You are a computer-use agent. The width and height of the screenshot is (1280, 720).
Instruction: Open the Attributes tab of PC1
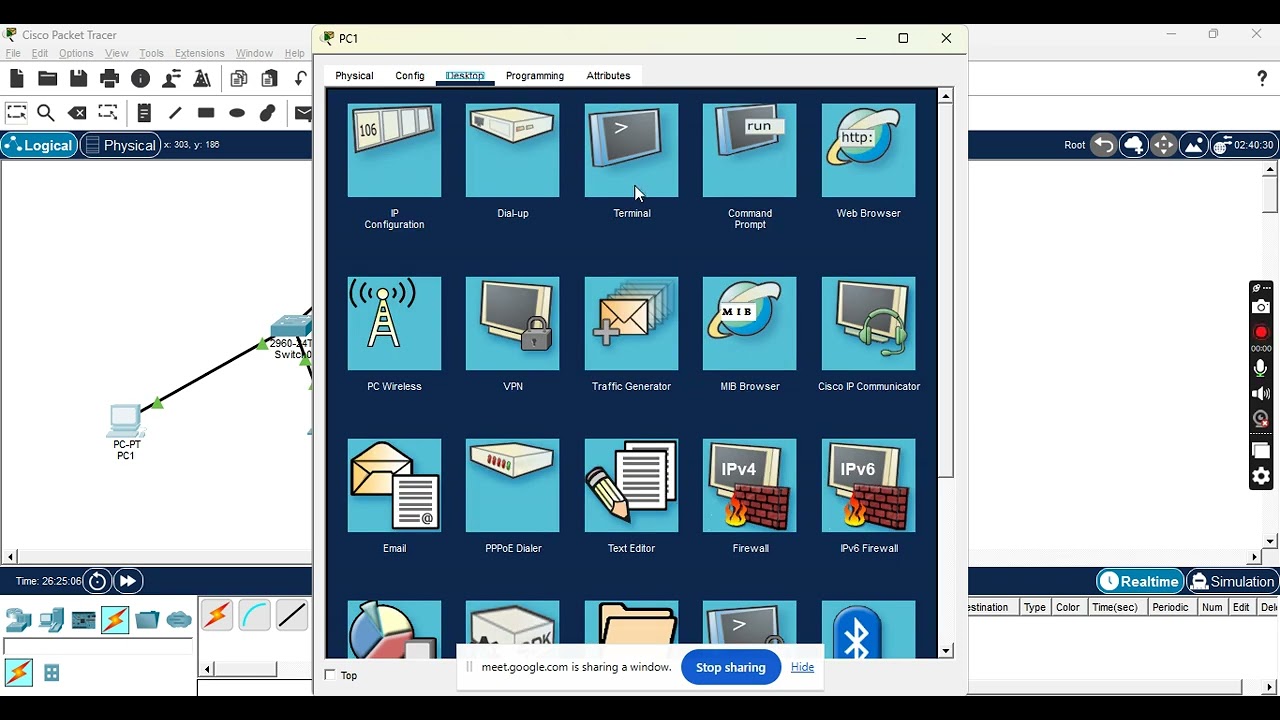pyautogui.click(x=608, y=76)
